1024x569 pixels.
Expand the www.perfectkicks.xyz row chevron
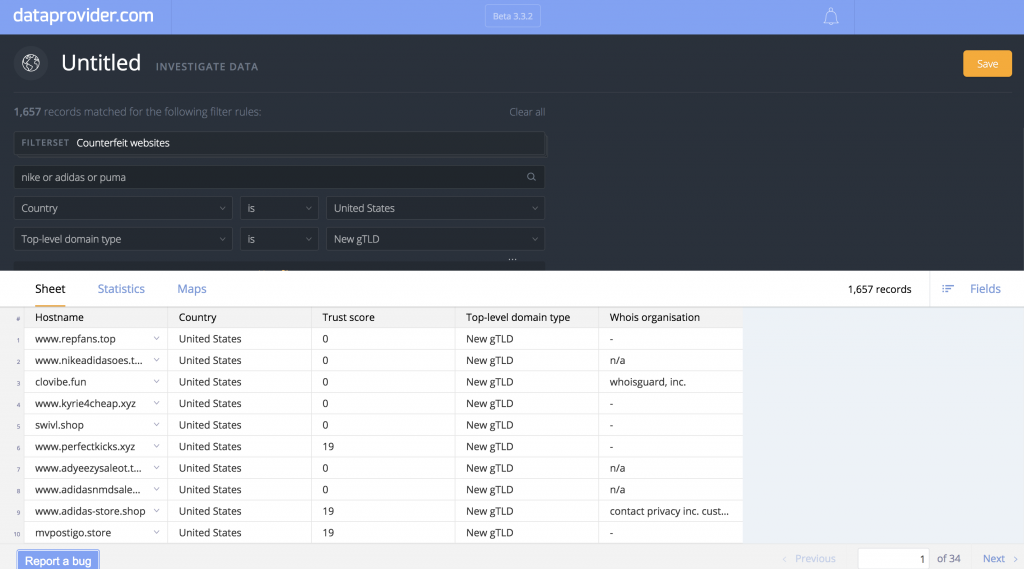[156, 446]
